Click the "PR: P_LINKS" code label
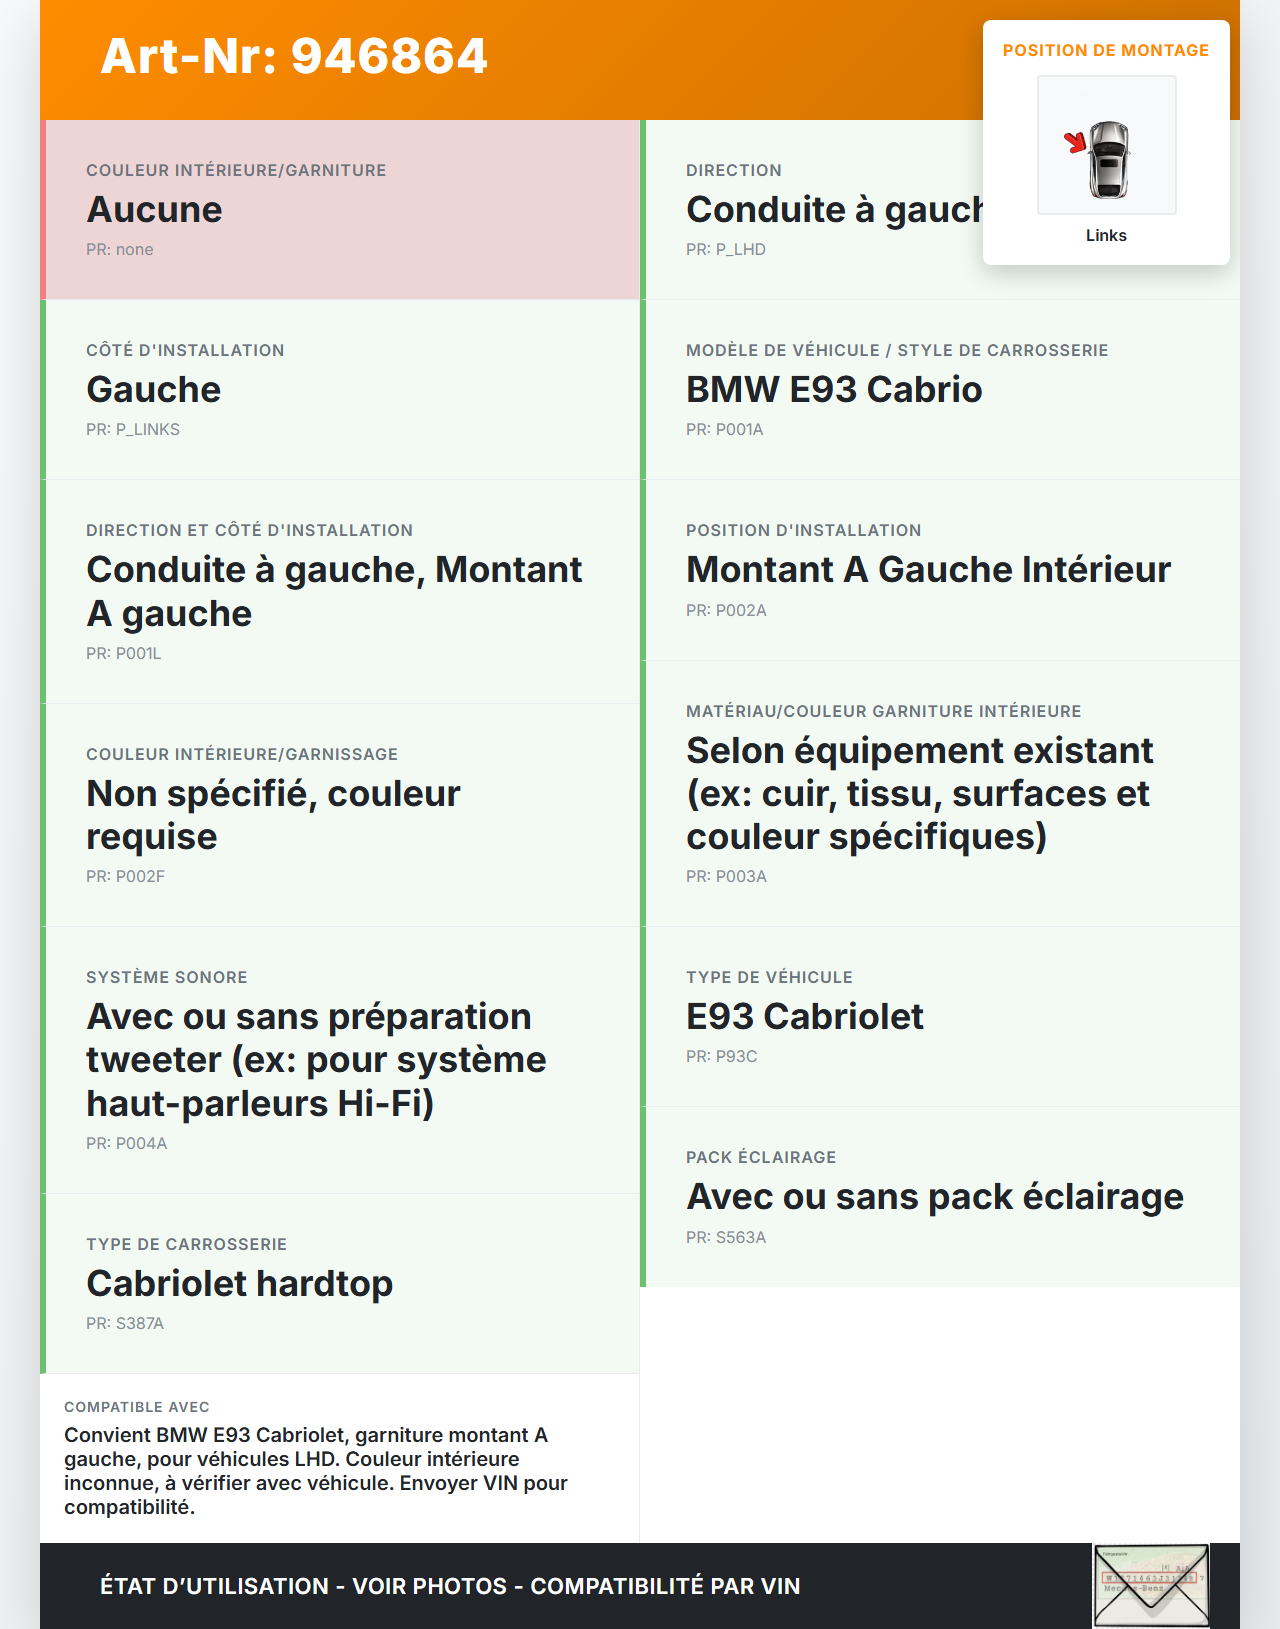 point(133,430)
